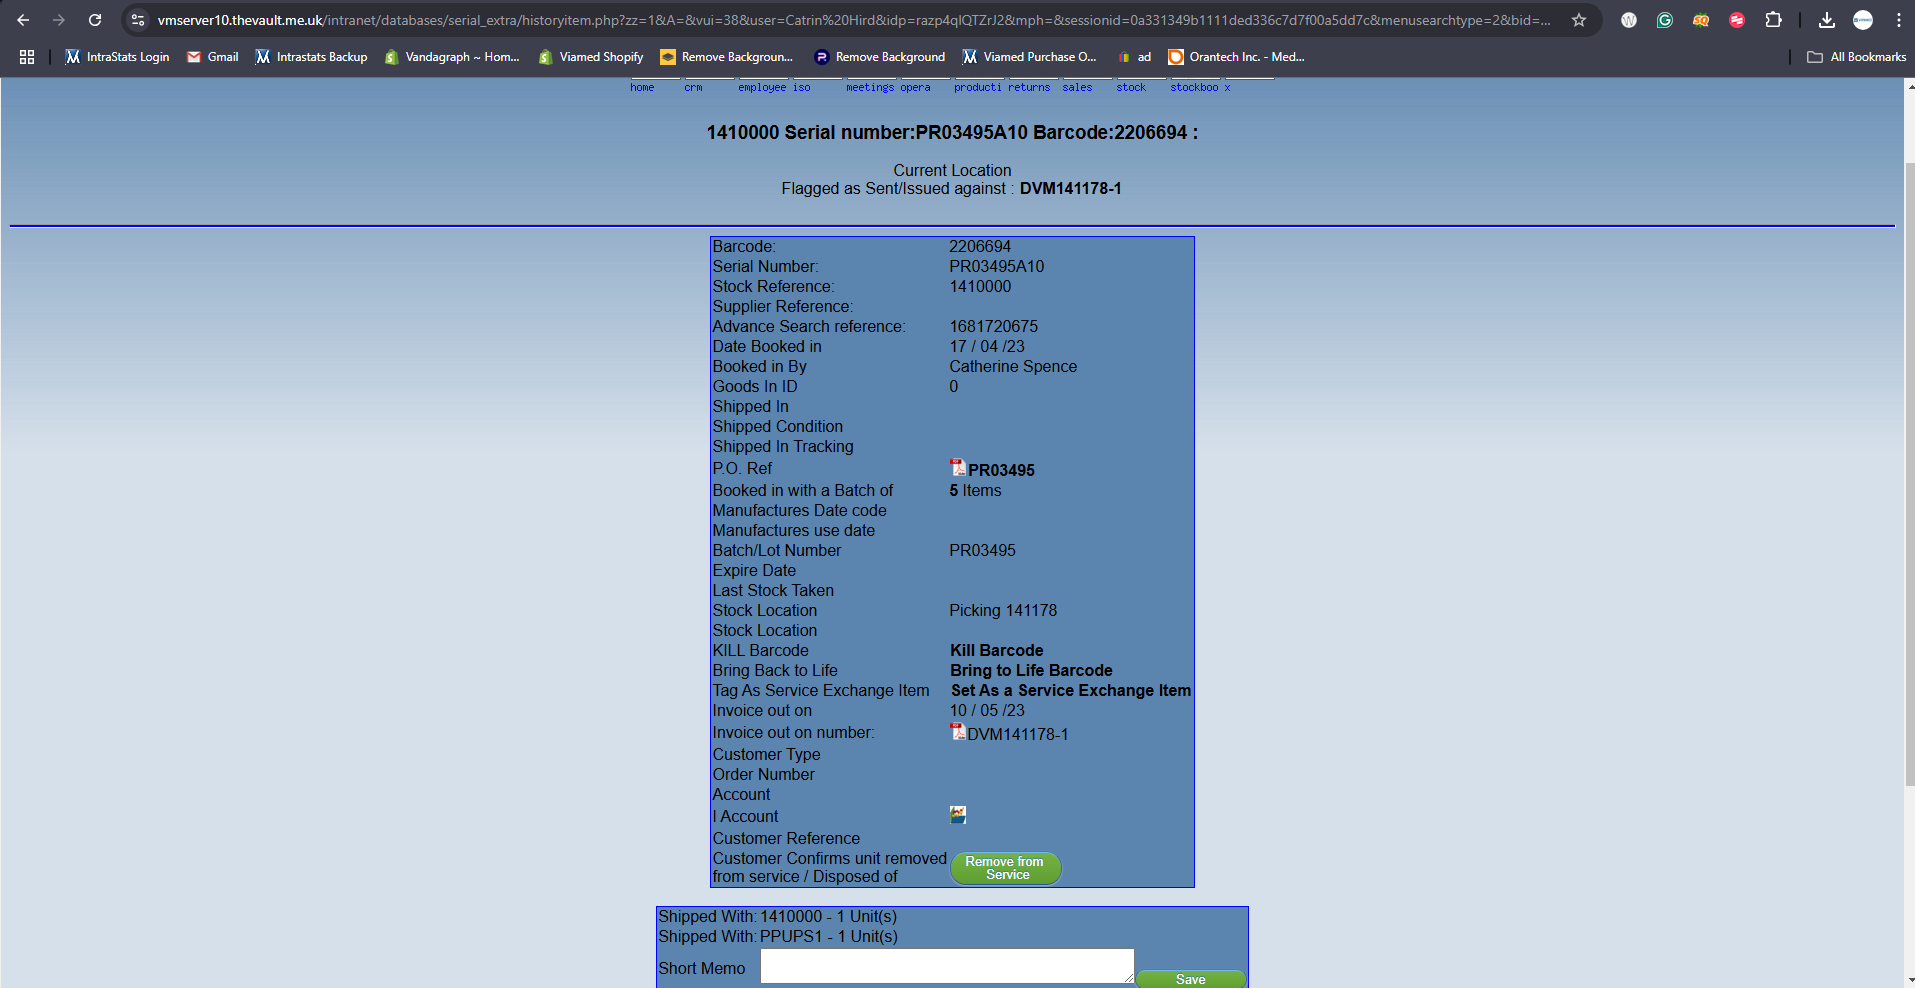The image size is (1915, 988).
Task: Click the SQ extension icon
Action: [1700, 20]
